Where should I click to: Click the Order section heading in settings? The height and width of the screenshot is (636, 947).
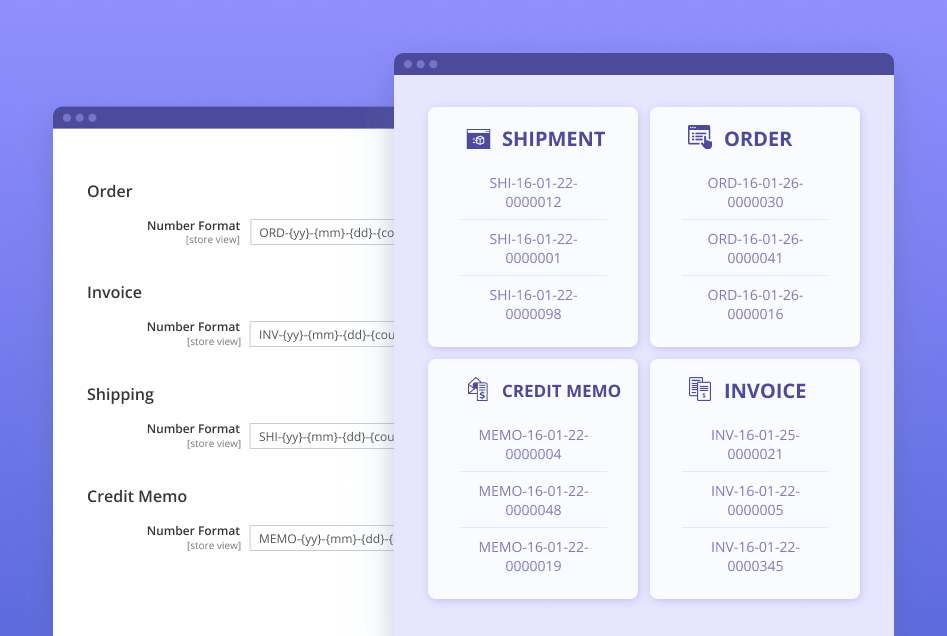109,191
